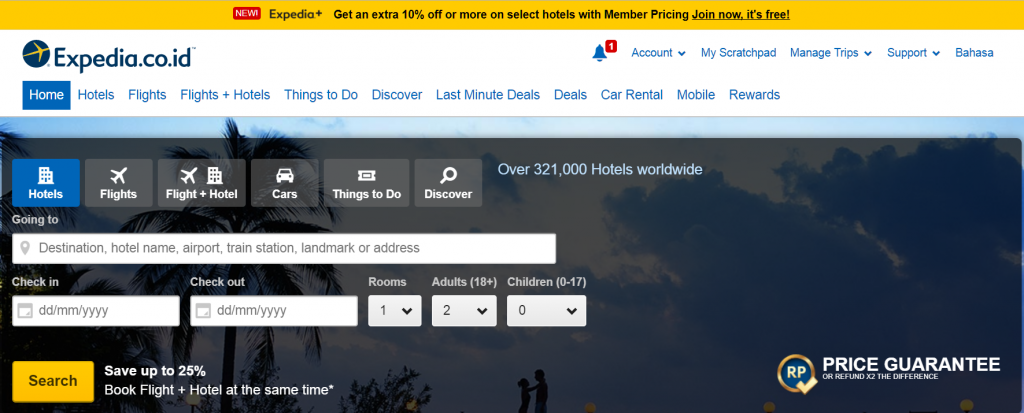Select the Things to Do search tab

coord(366,183)
